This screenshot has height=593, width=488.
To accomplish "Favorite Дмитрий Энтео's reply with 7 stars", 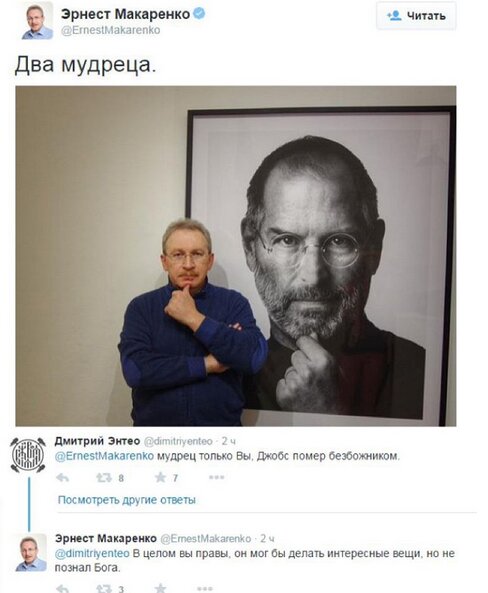I will tap(166, 478).
